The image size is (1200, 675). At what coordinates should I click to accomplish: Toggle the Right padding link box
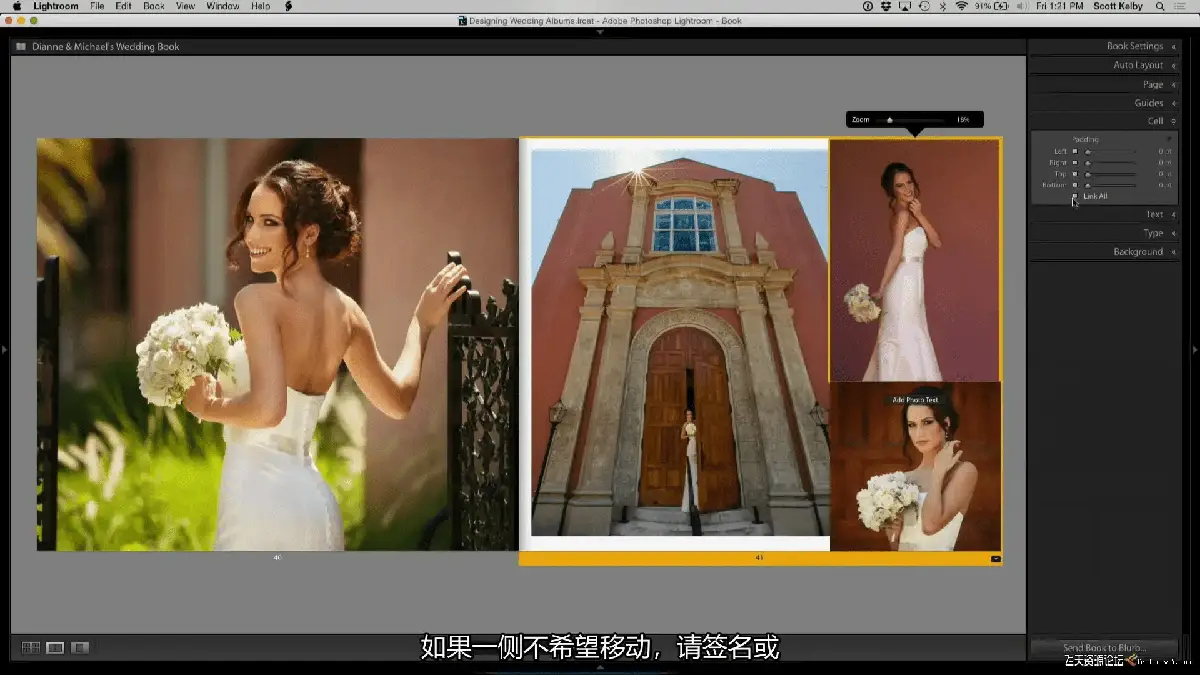(1075, 163)
